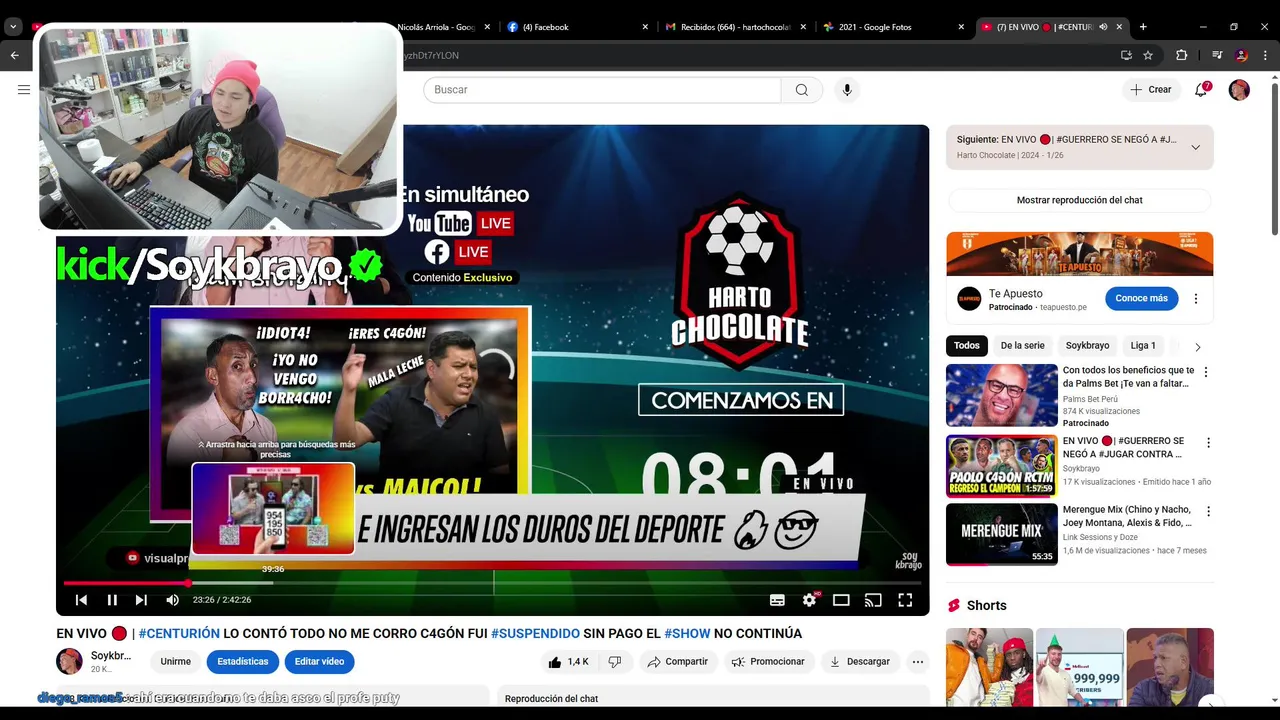Open options for the Merengue Mix video

pyautogui.click(x=1206, y=511)
